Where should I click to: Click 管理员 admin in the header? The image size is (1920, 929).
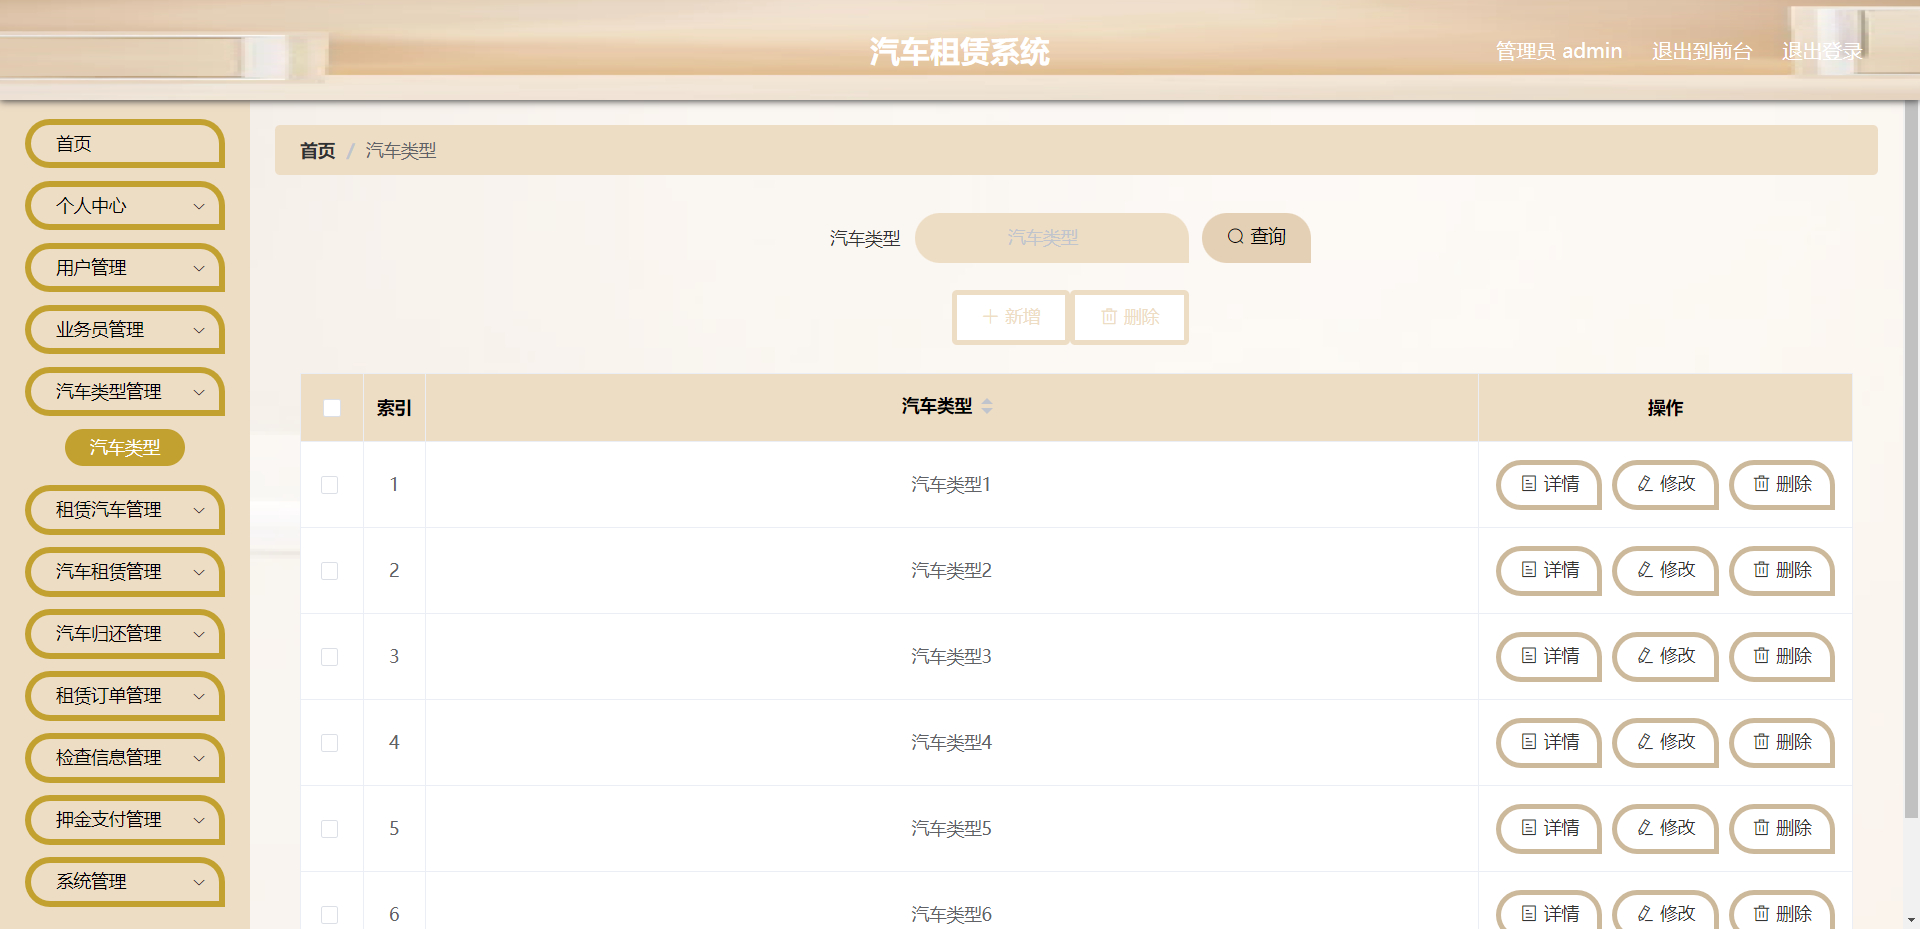click(x=1559, y=51)
